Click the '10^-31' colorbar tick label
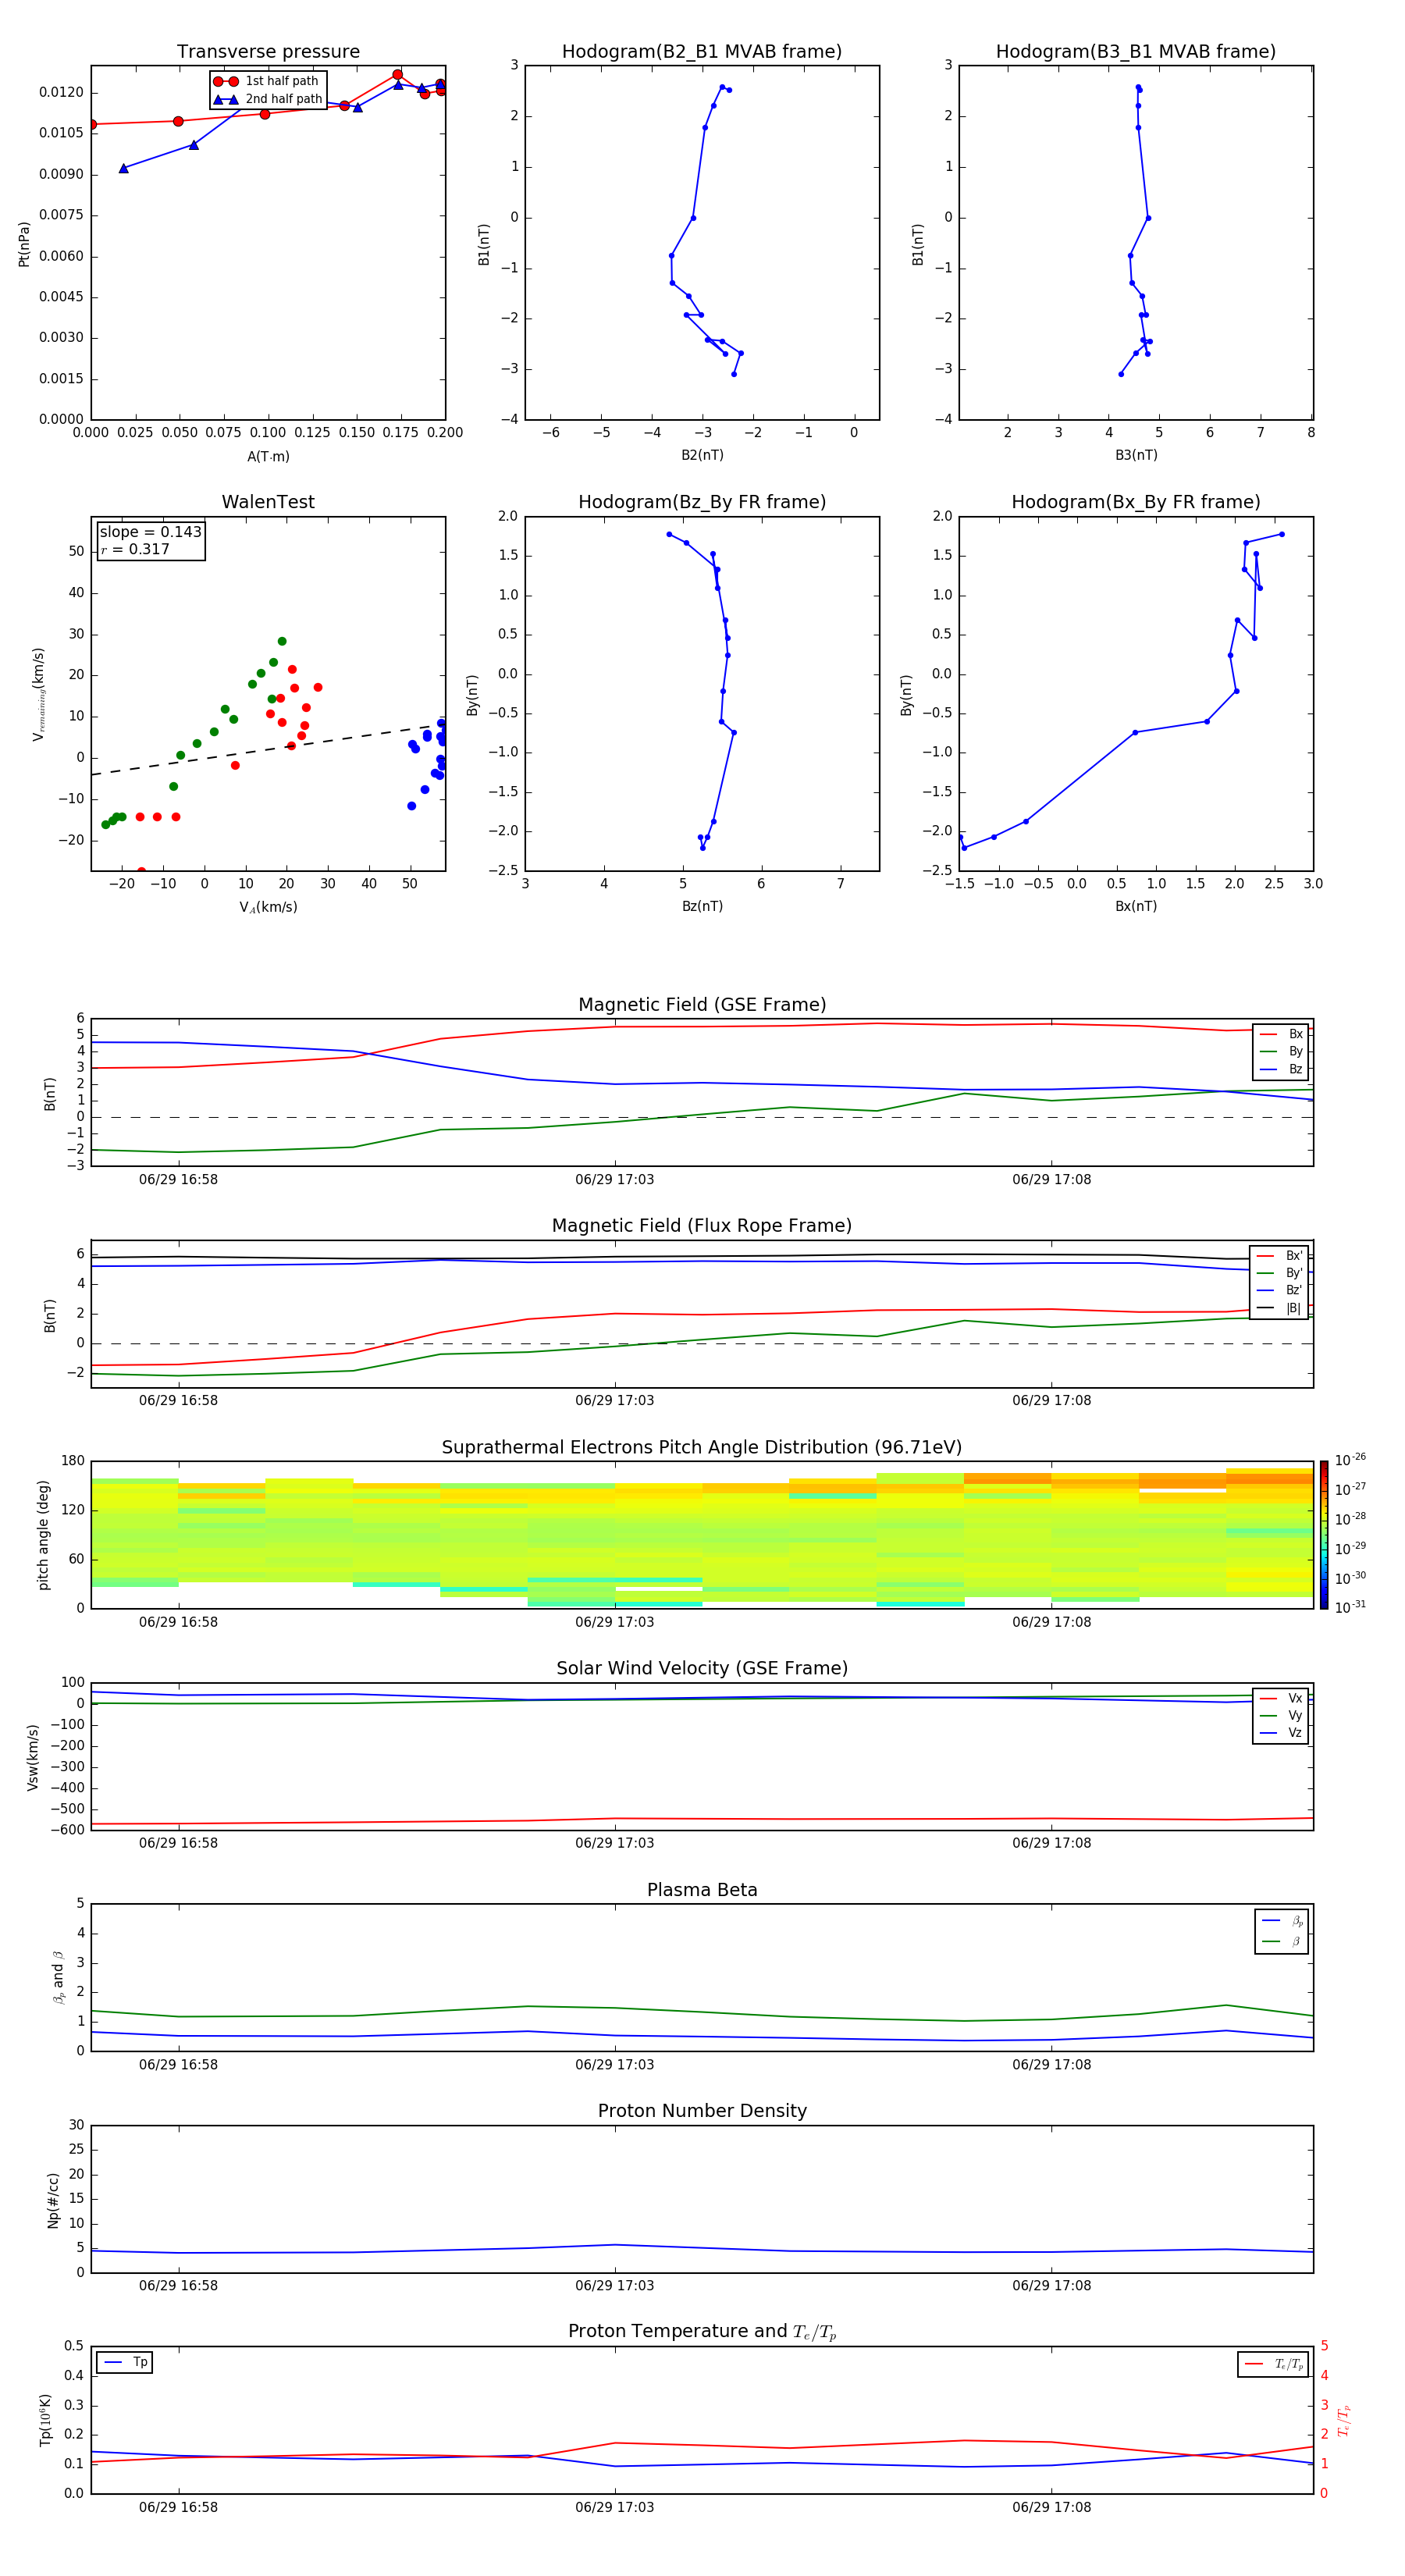 pos(1350,1607)
